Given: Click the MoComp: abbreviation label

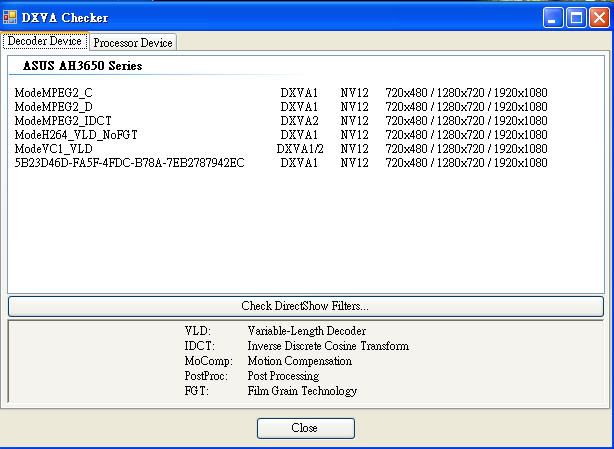Looking at the screenshot, I should pos(209,361).
